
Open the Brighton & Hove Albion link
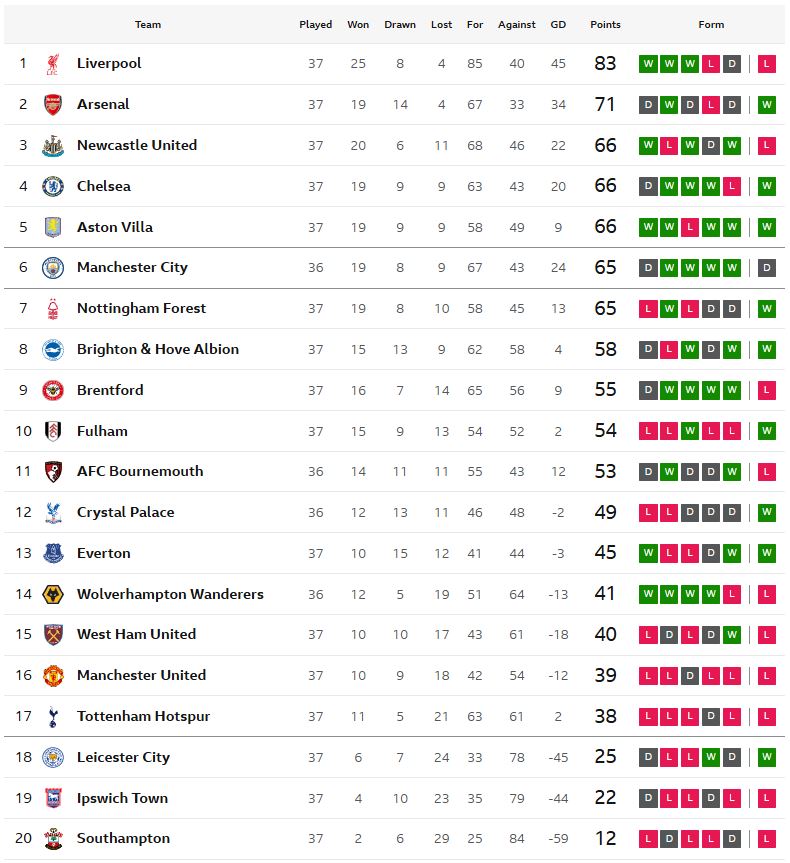click(158, 349)
